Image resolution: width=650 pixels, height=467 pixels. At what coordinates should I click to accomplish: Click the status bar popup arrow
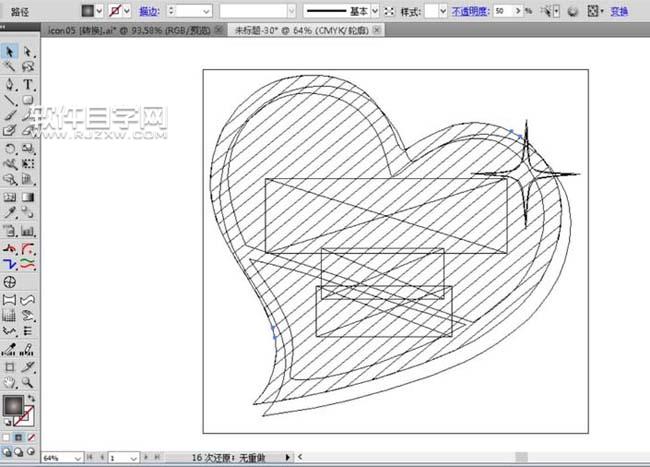pos(288,456)
